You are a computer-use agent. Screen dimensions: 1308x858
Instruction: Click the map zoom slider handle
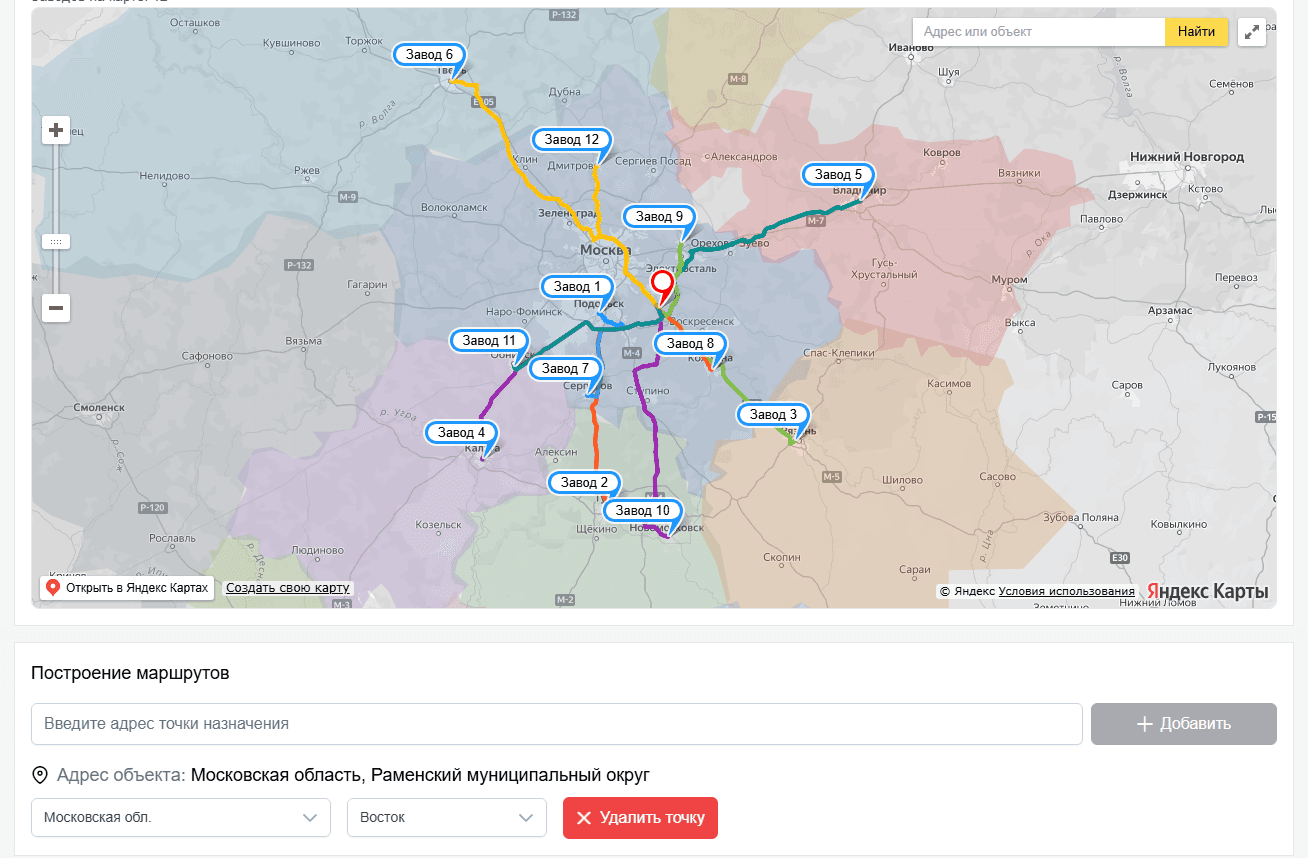click(x=56, y=241)
